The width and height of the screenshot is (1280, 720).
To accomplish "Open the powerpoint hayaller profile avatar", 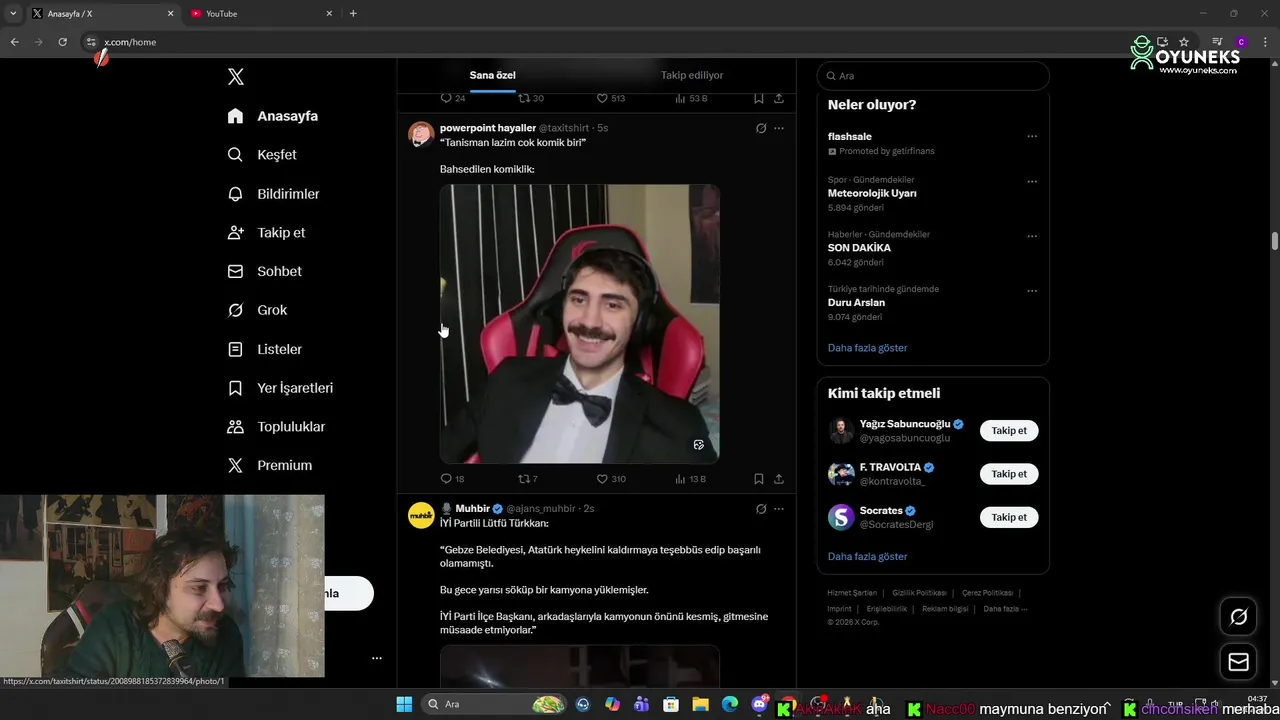I will pyautogui.click(x=421, y=134).
